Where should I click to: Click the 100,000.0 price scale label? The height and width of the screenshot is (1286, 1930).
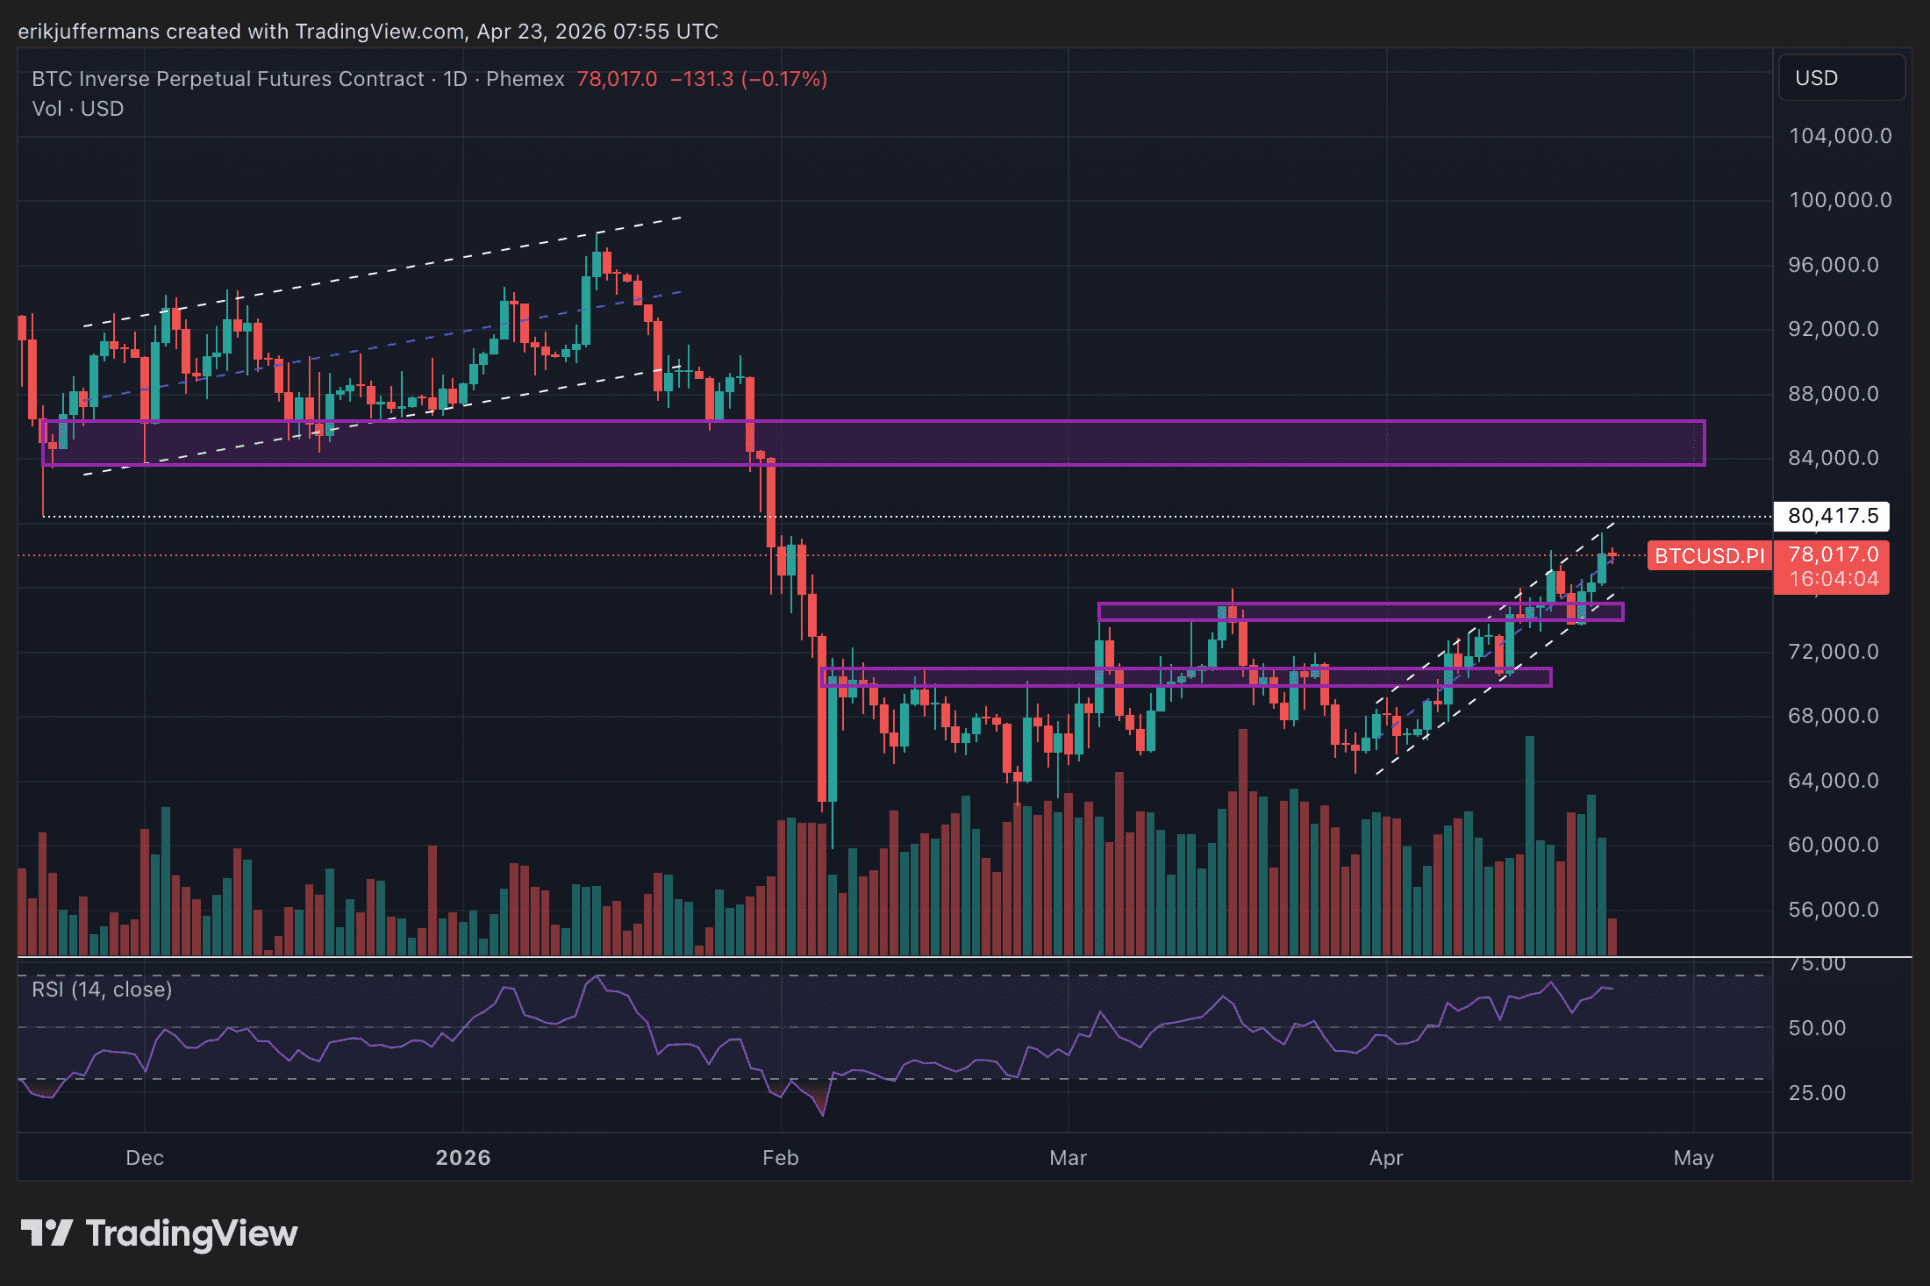[x=1839, y=200]
